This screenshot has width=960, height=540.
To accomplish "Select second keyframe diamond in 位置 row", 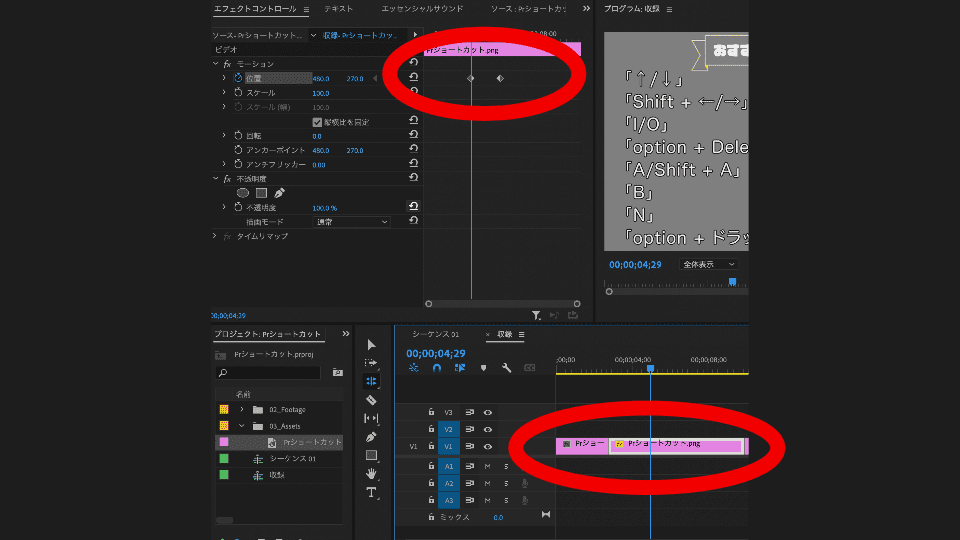I will coord(500,78).
